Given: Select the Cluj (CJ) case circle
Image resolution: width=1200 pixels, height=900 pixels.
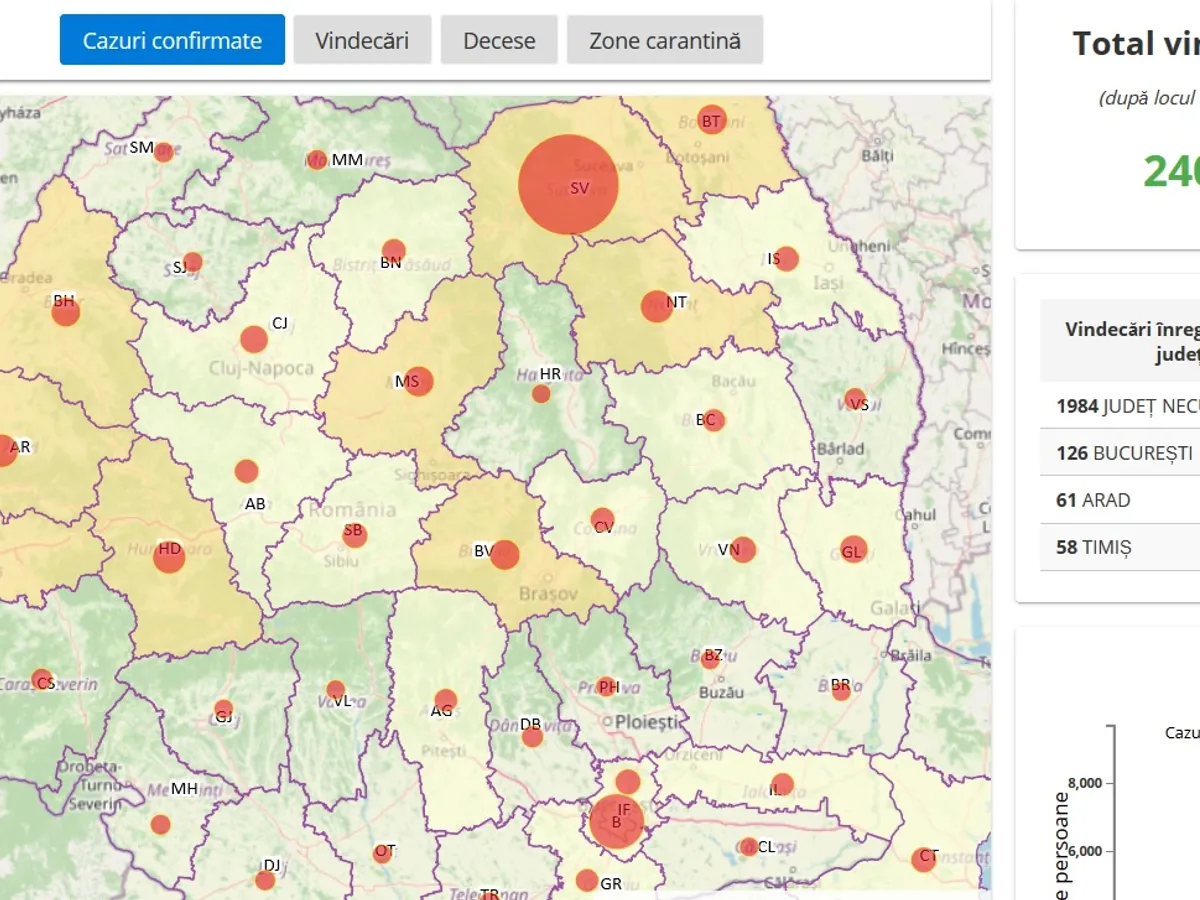Looking at the screenshot, I should pyautogui.click(x=254, y=339).
